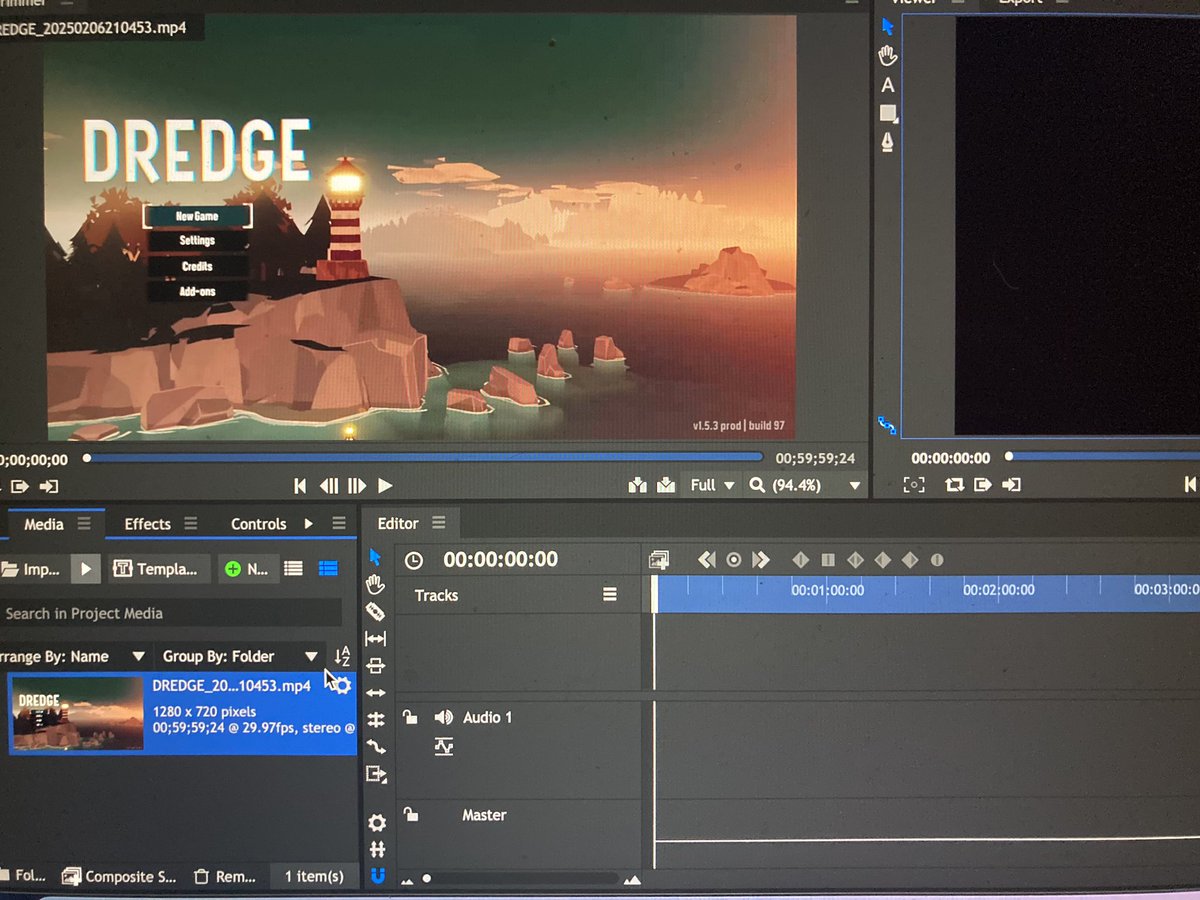Choose the Slice tool in the Editor
This screenshot has height=900, width=1200.
point(376,611)
